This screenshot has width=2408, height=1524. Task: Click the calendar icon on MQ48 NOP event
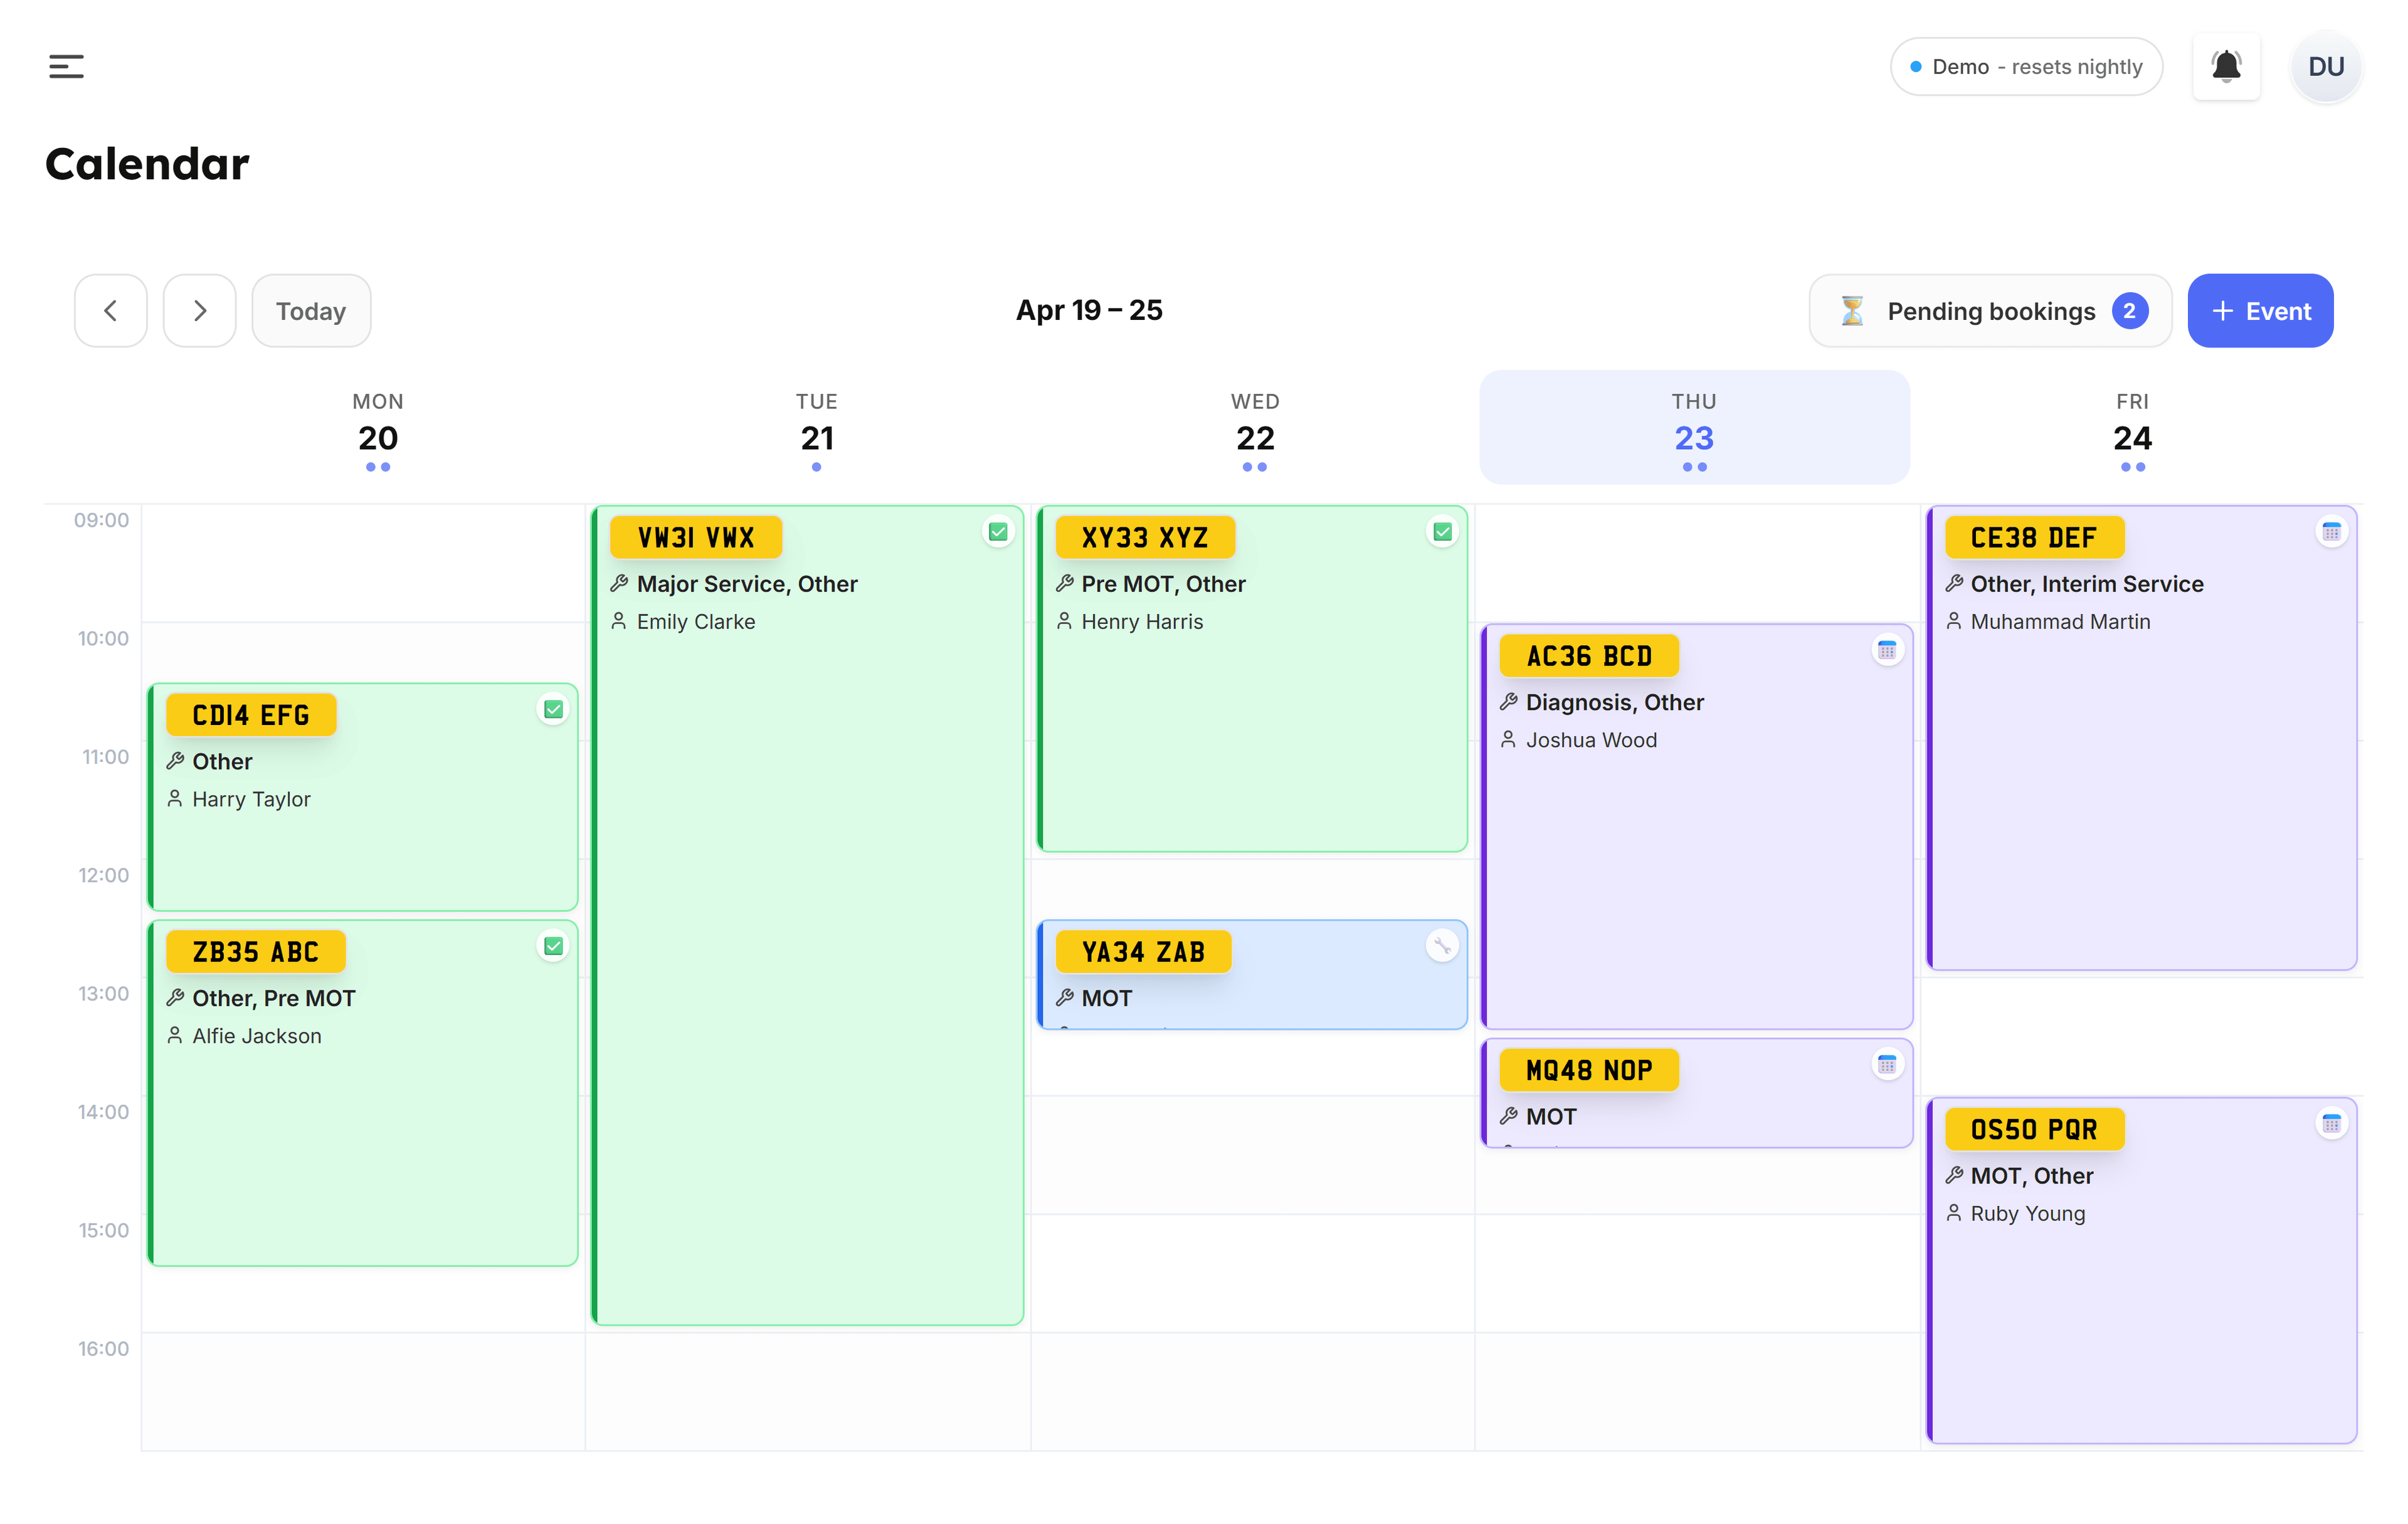(1888, 1065)
